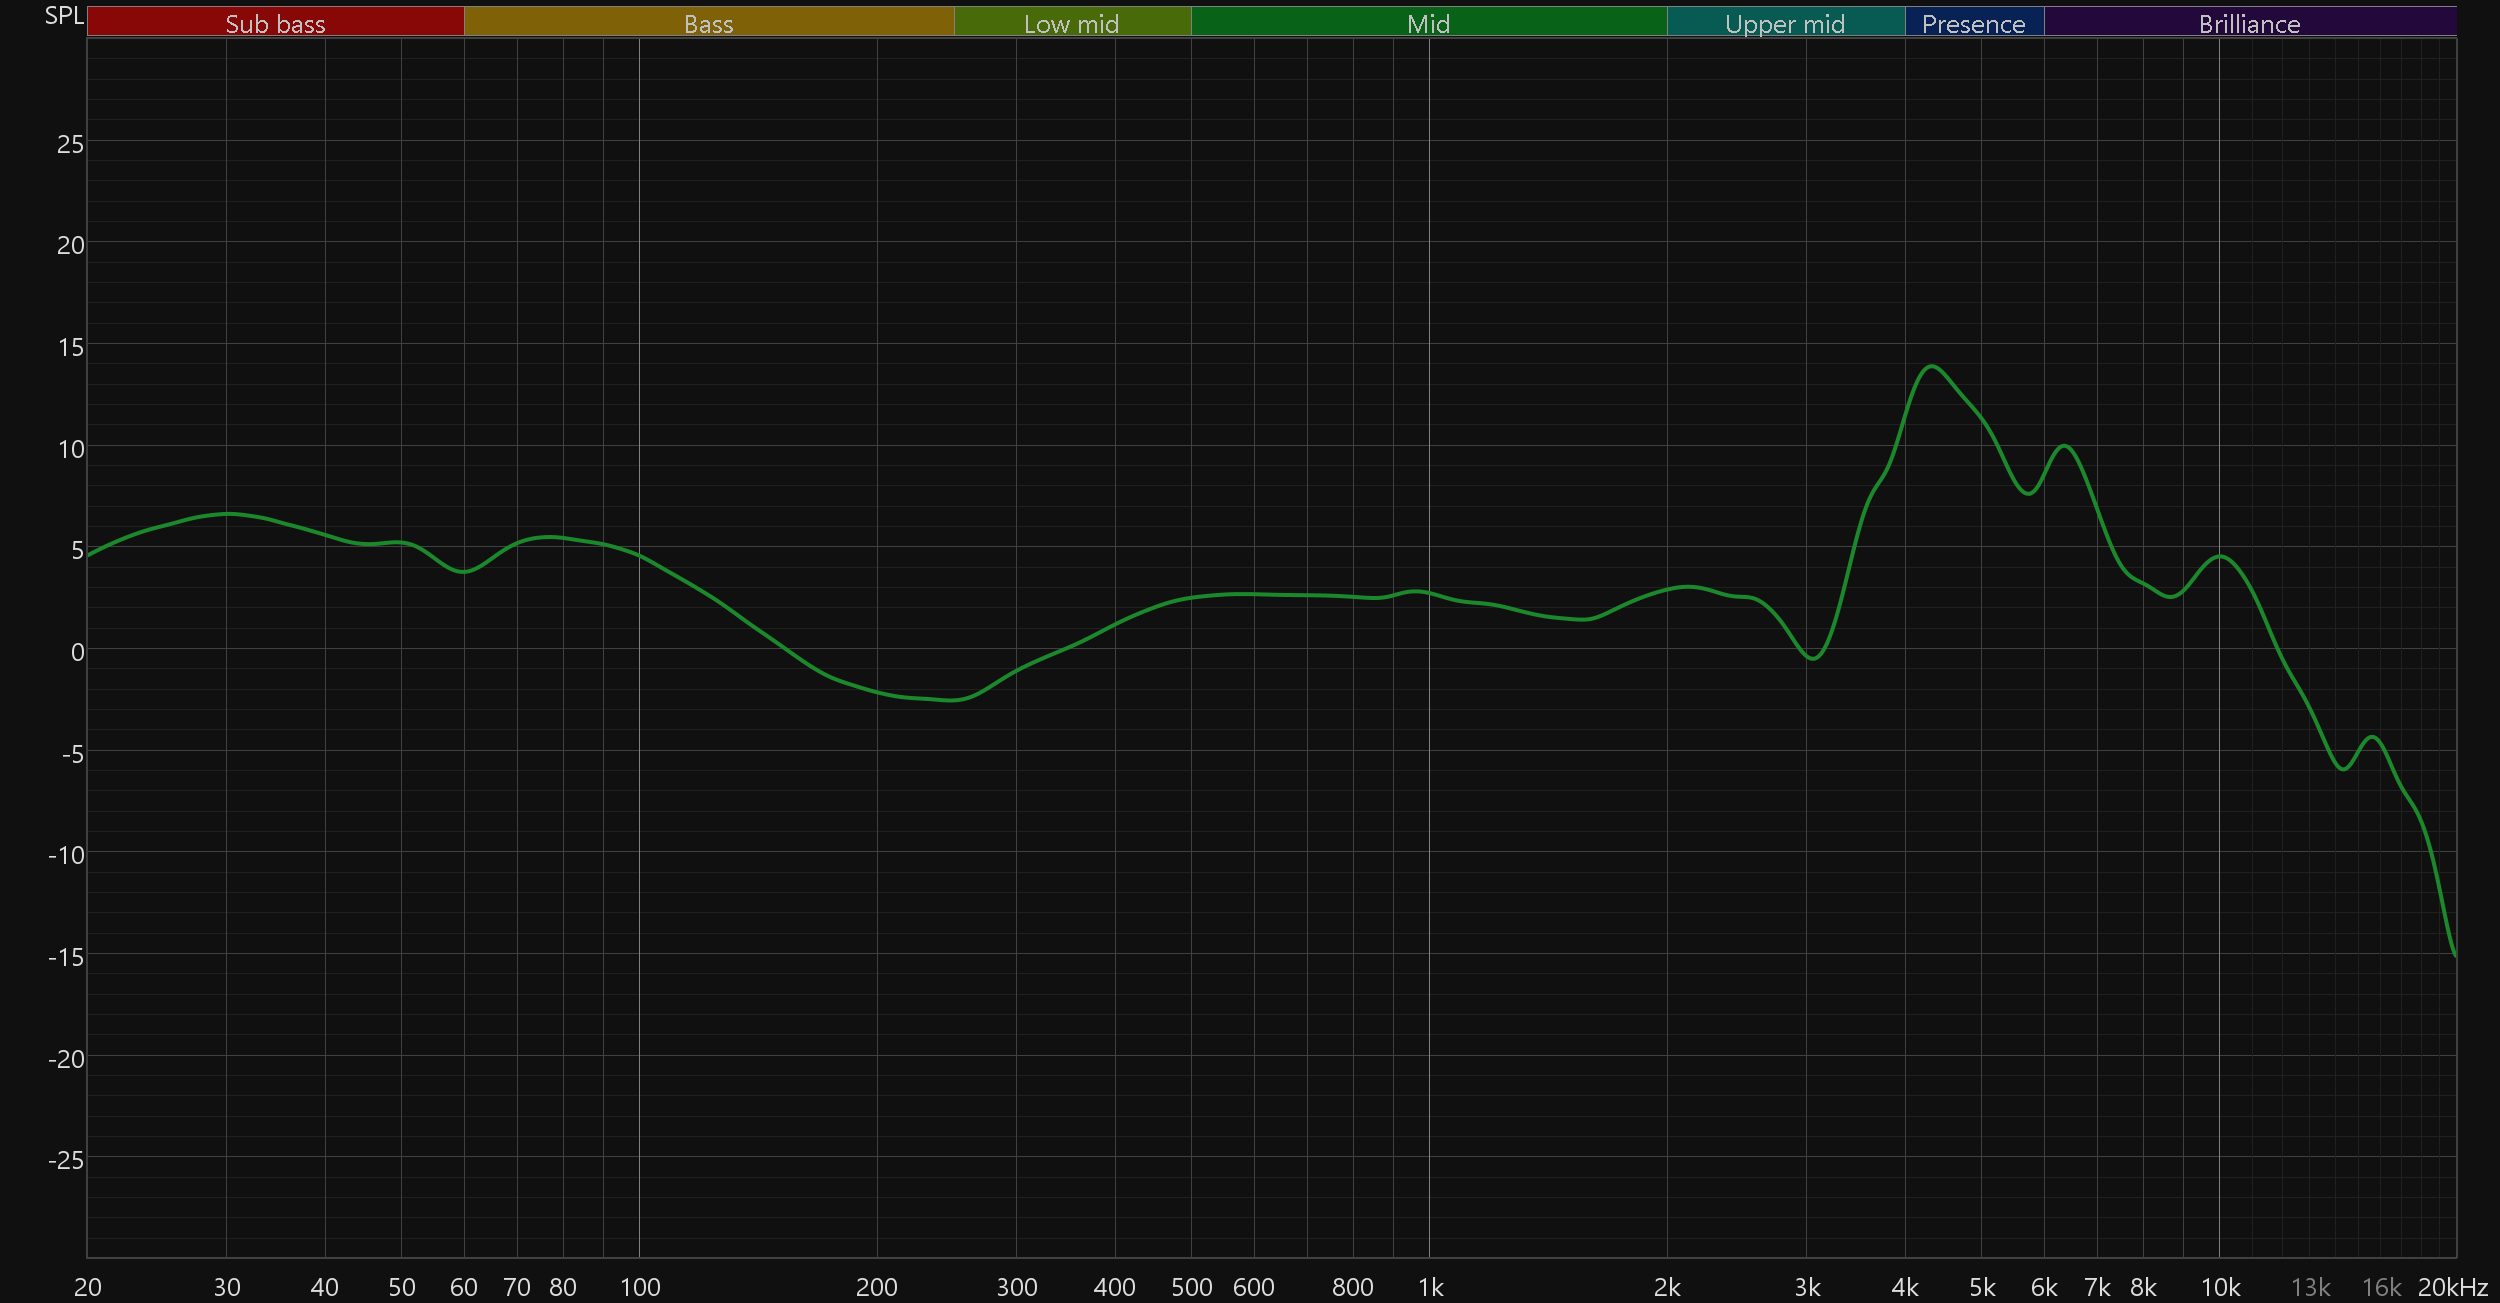The image size is (2500, 1303).
Task: Click the 100 Hz frequency axis label
Action: [x=640, y=1287]
